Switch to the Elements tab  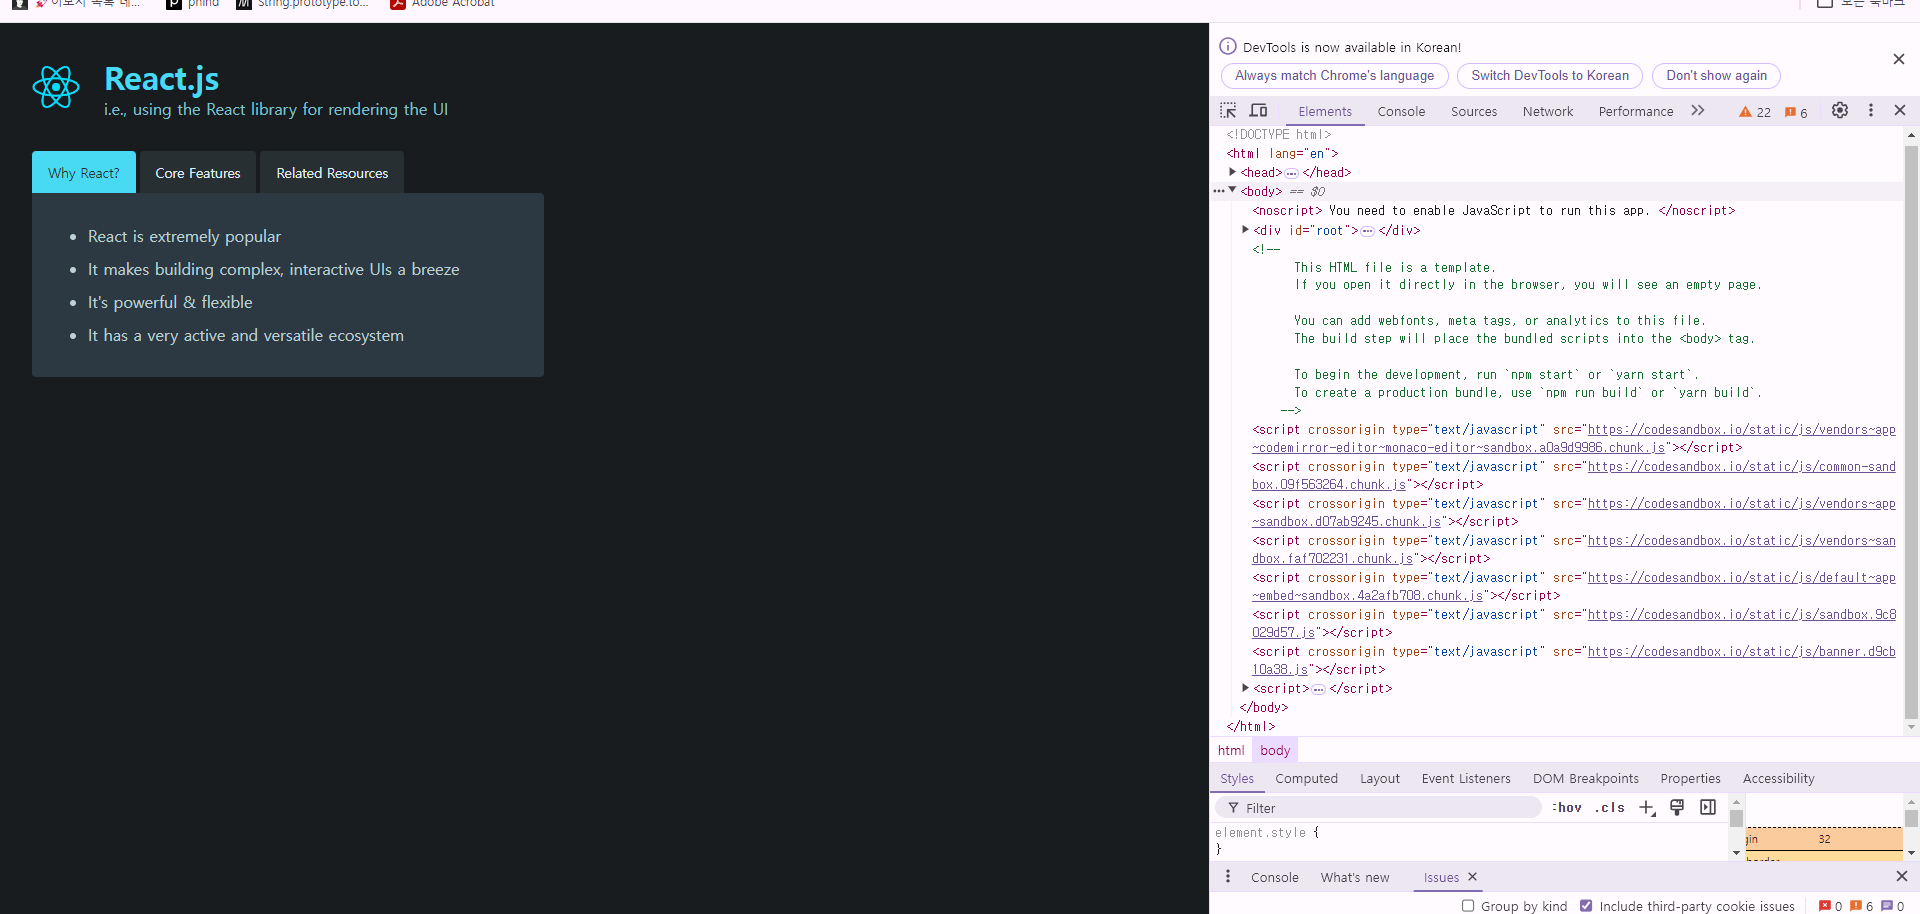[1325, 112]
